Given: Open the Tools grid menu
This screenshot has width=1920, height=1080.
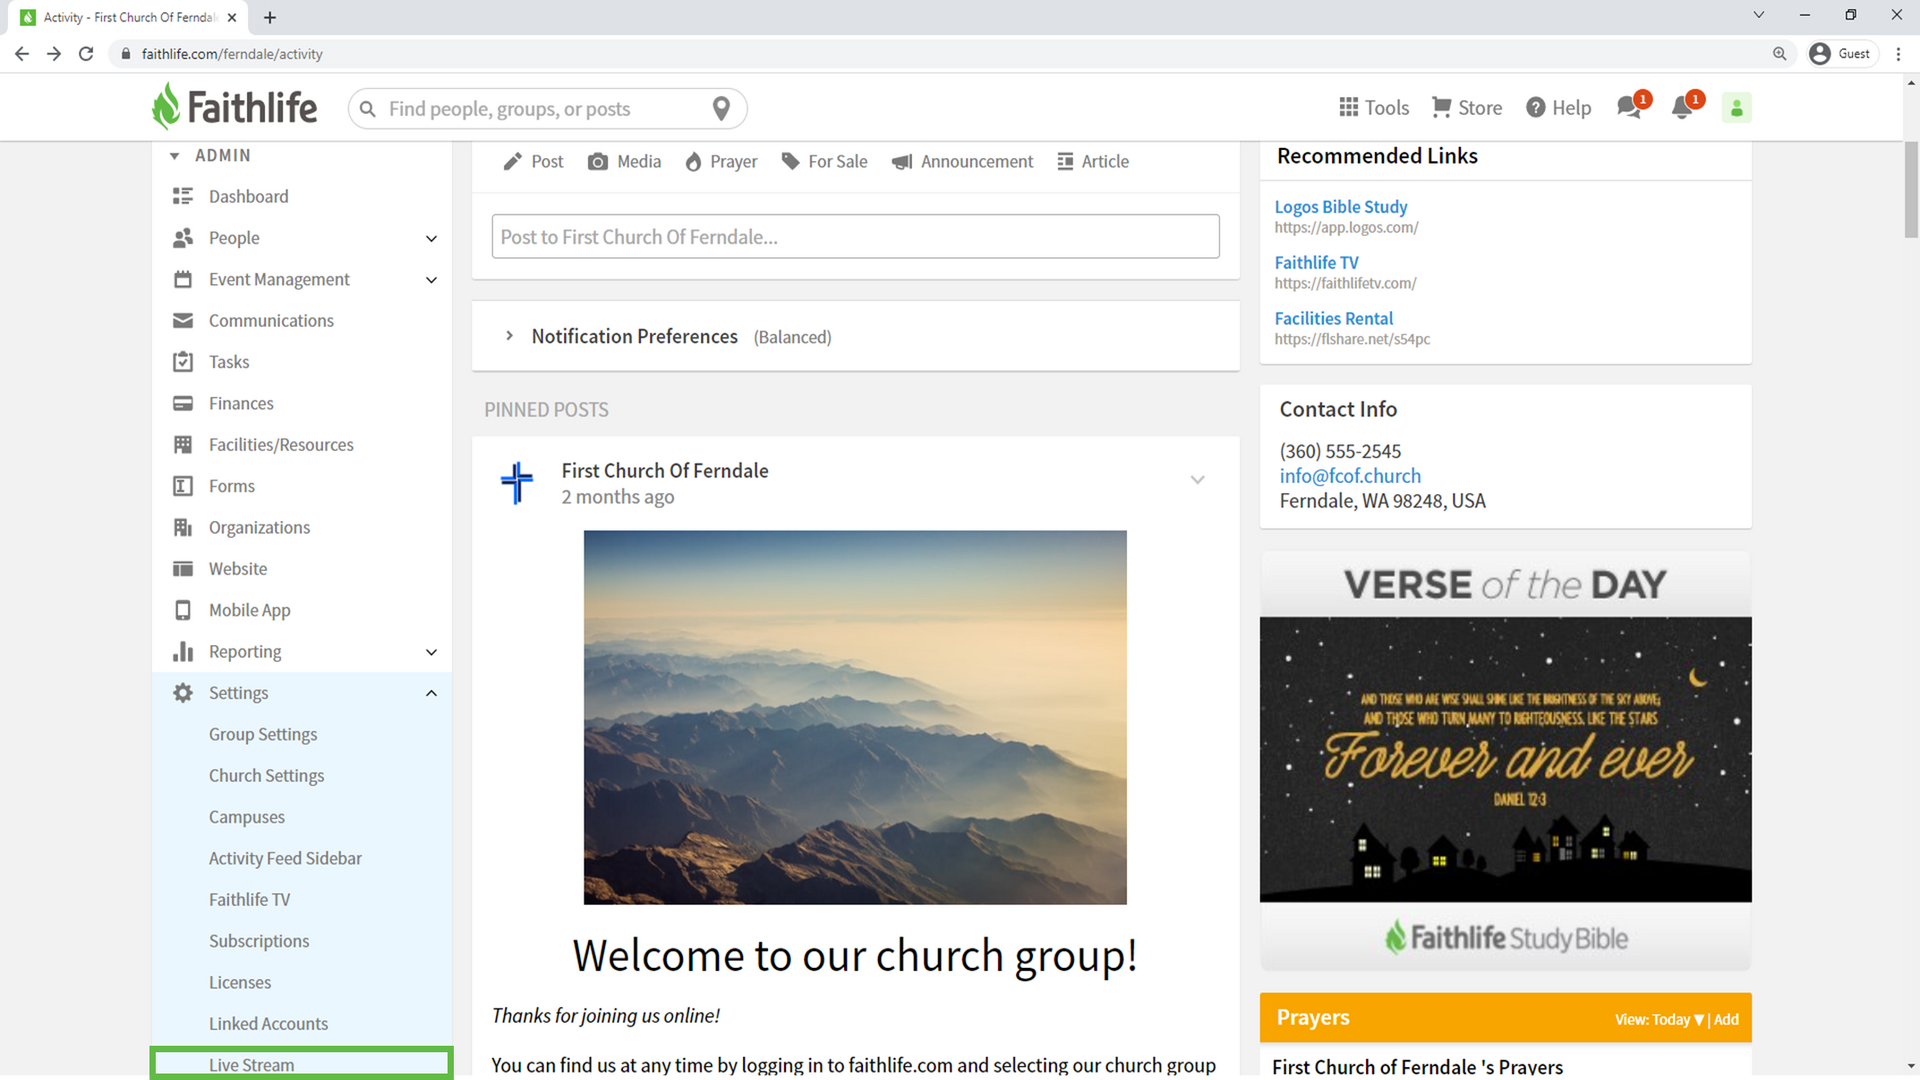Looking at the screenshot, I should tap(1374, 107).
